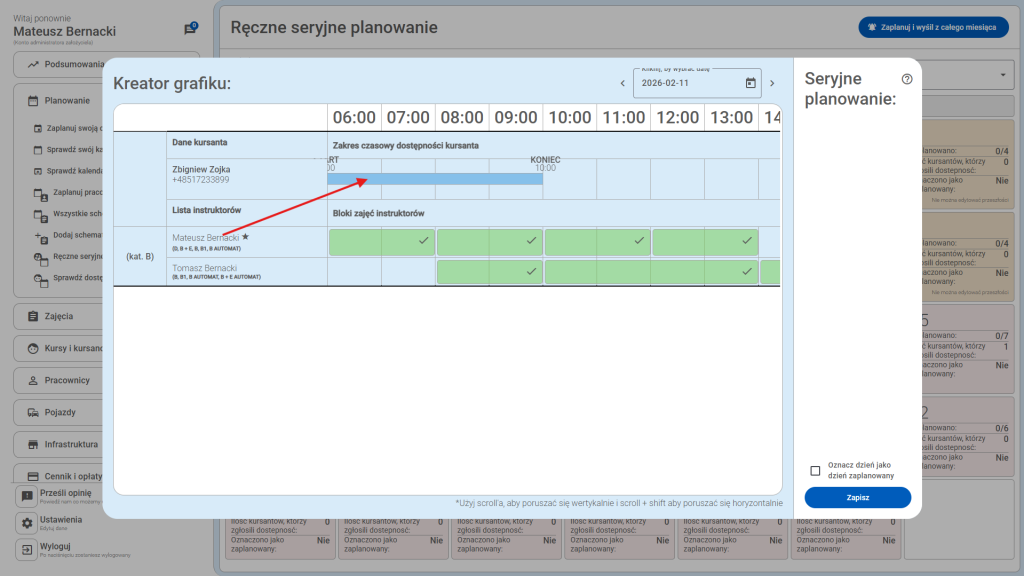This screenshot has width=1024, height=576.
Task: Open the calendar picker icon in date field
Action: tap(751, 83)
